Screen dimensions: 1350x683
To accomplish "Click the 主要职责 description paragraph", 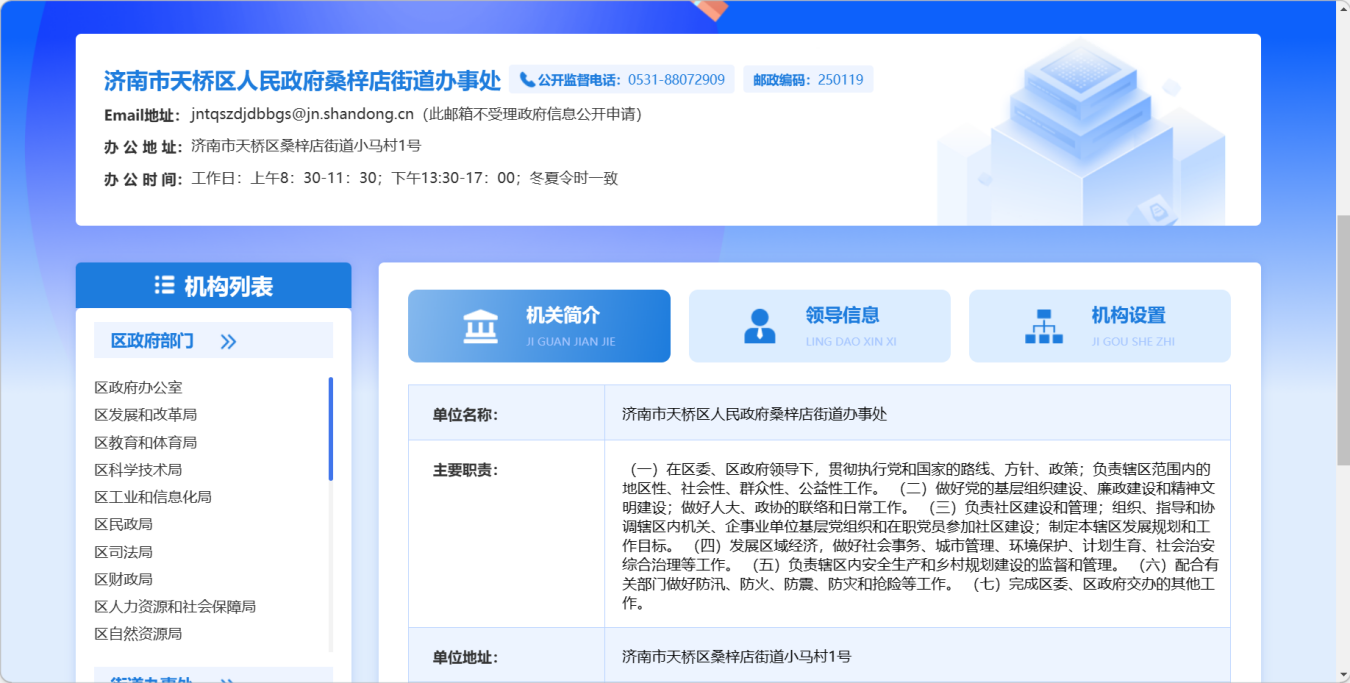I will pyautogui.click(x=918, y=535).
